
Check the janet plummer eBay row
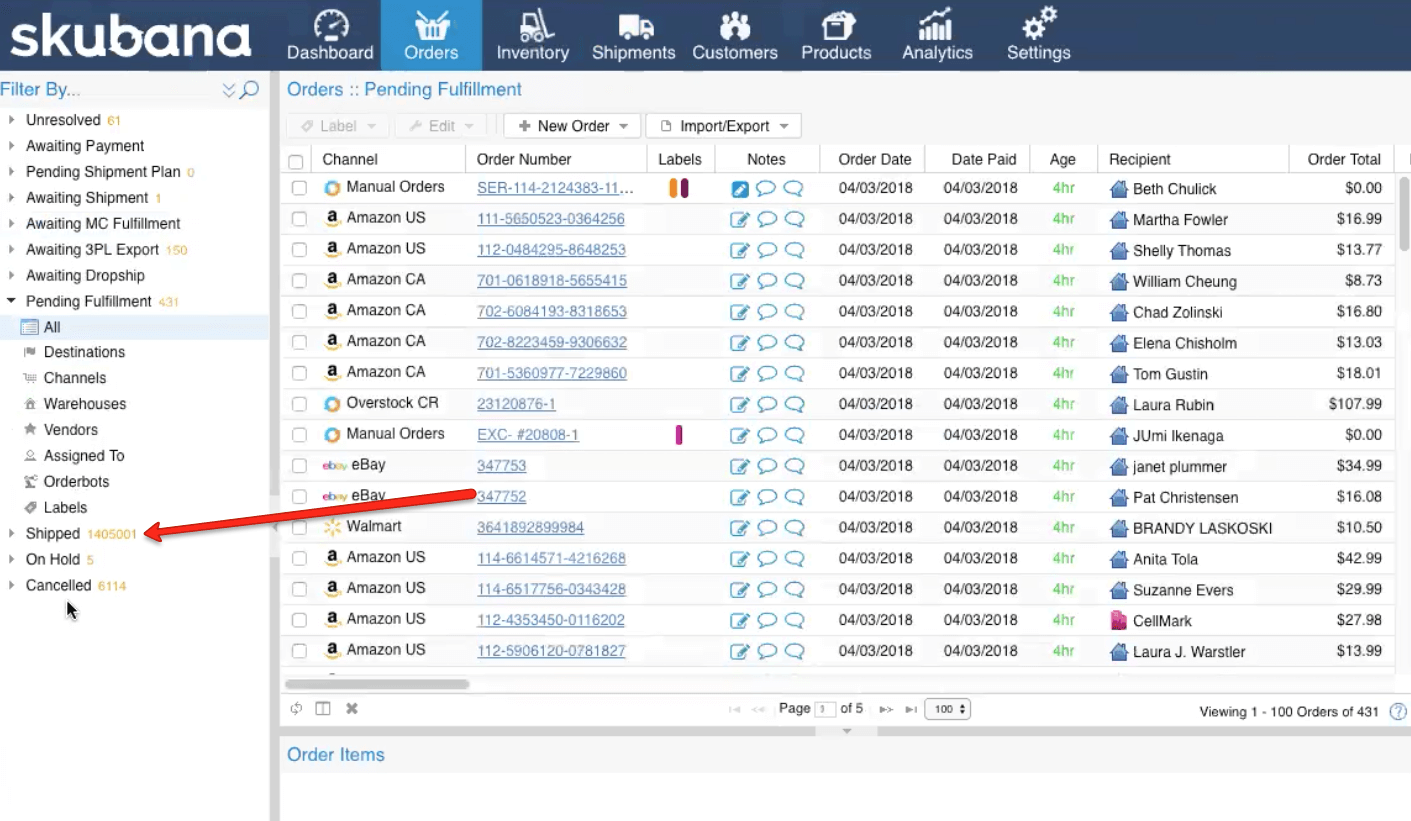tap(299, 466)
